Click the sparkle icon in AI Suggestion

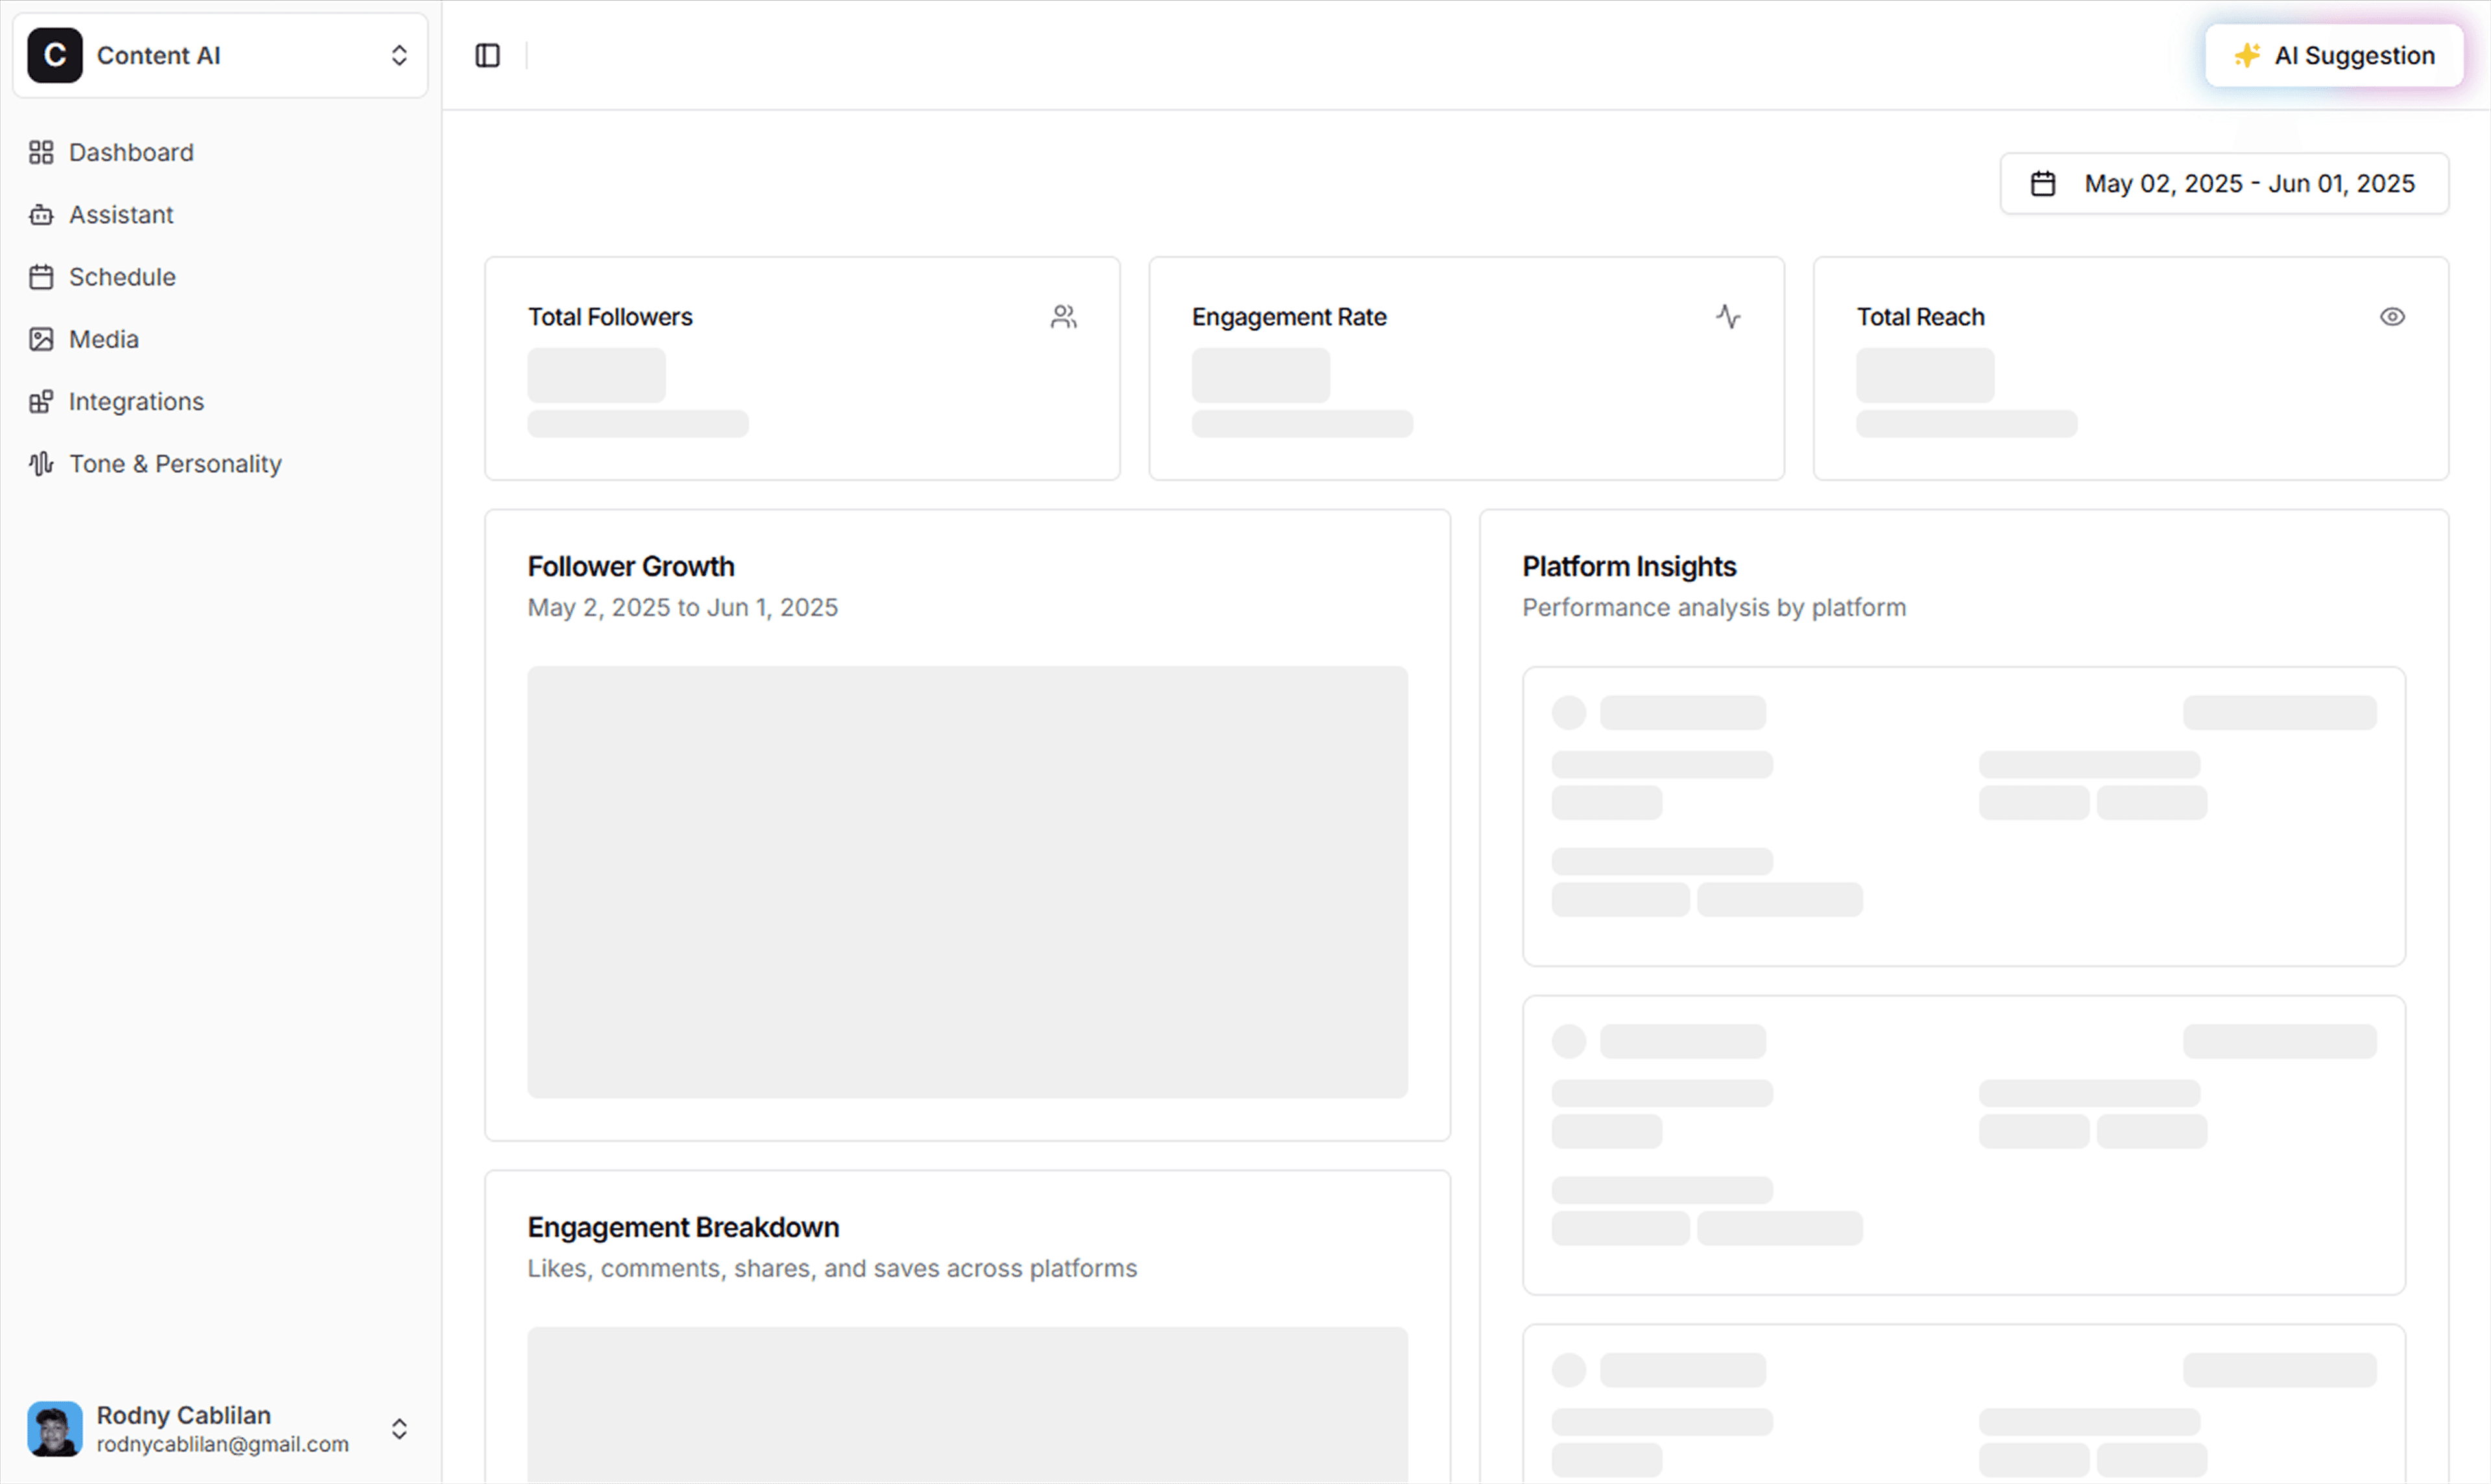click(x=2246, y=55)
